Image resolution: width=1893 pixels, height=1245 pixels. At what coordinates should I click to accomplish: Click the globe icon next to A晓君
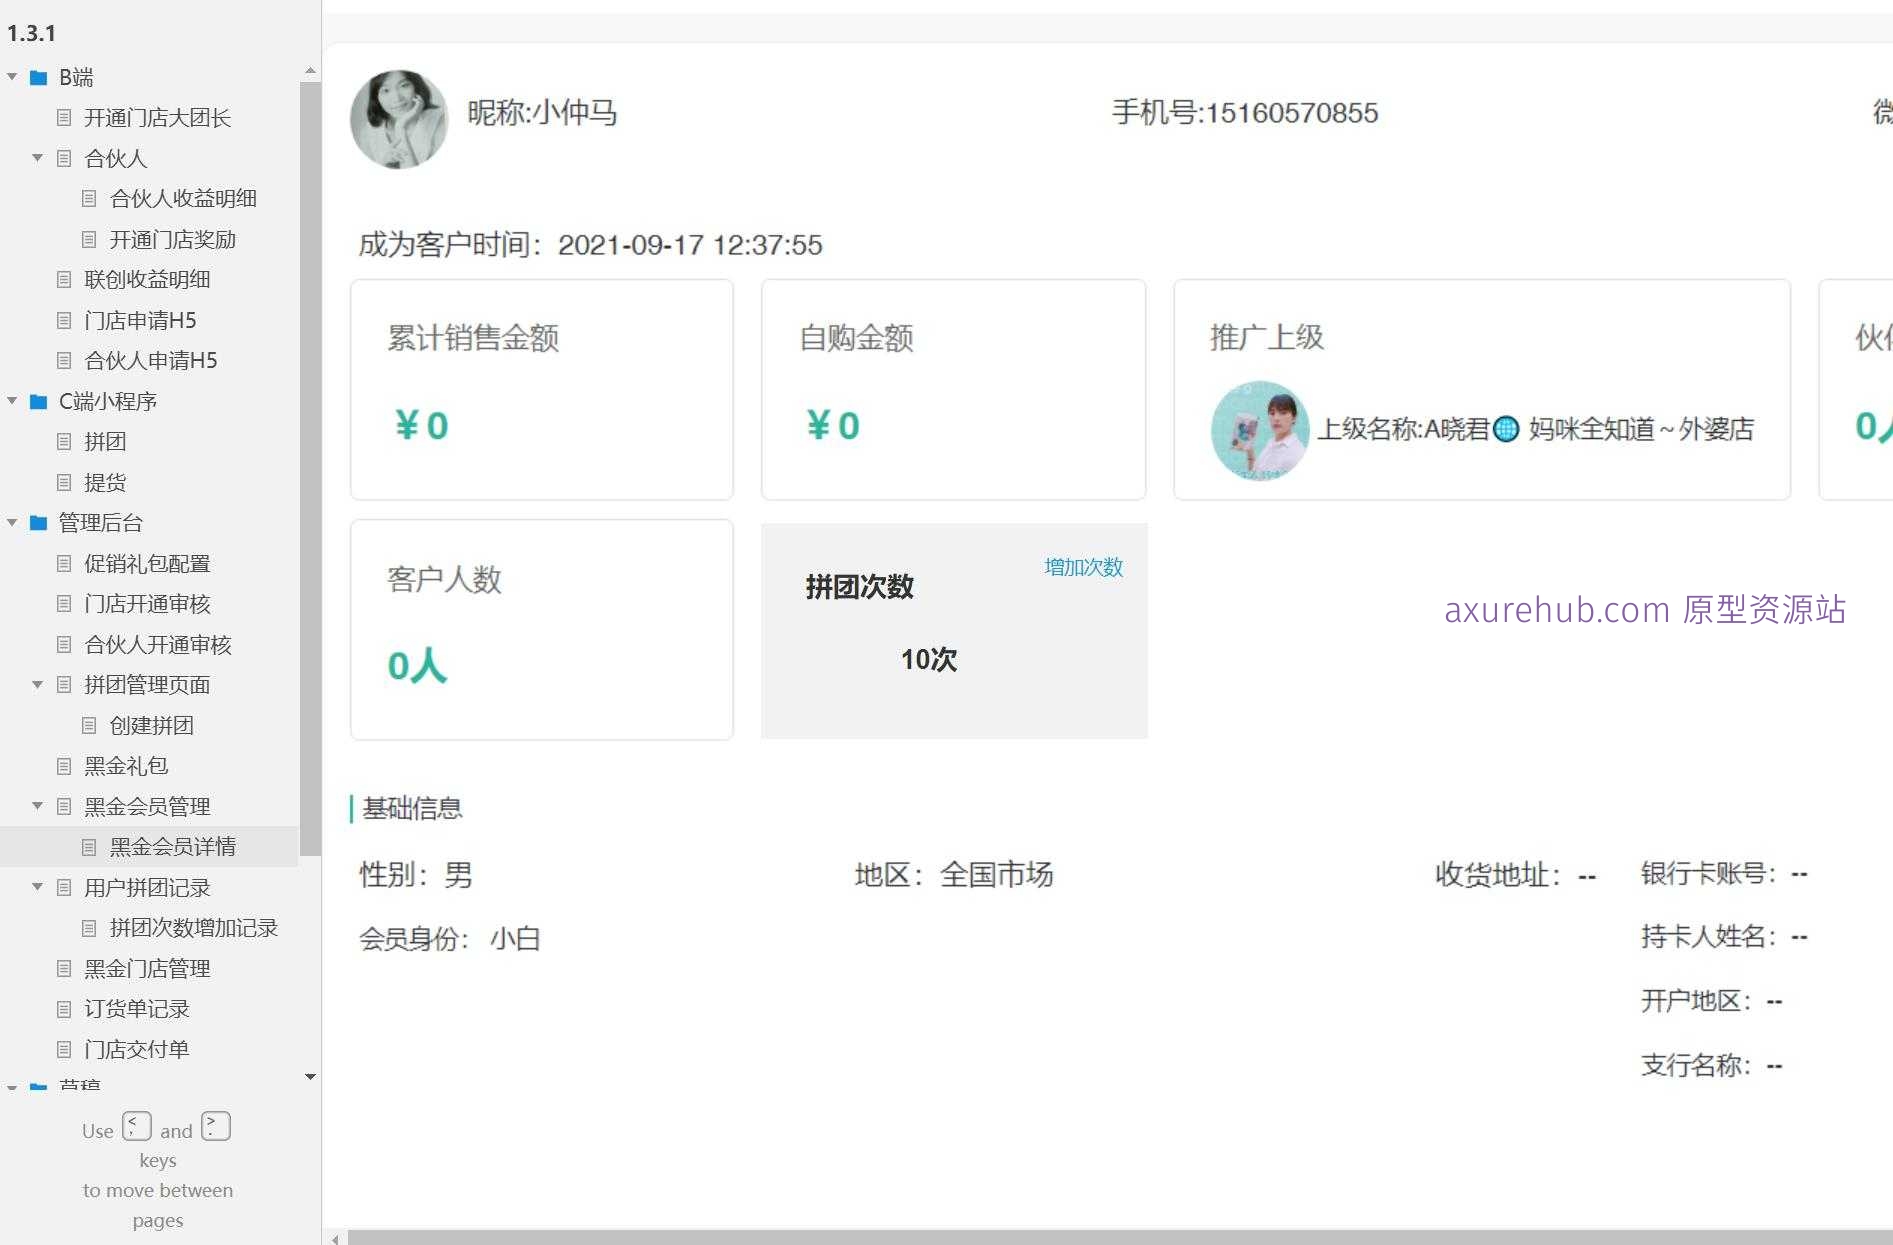coord(1506,430)
